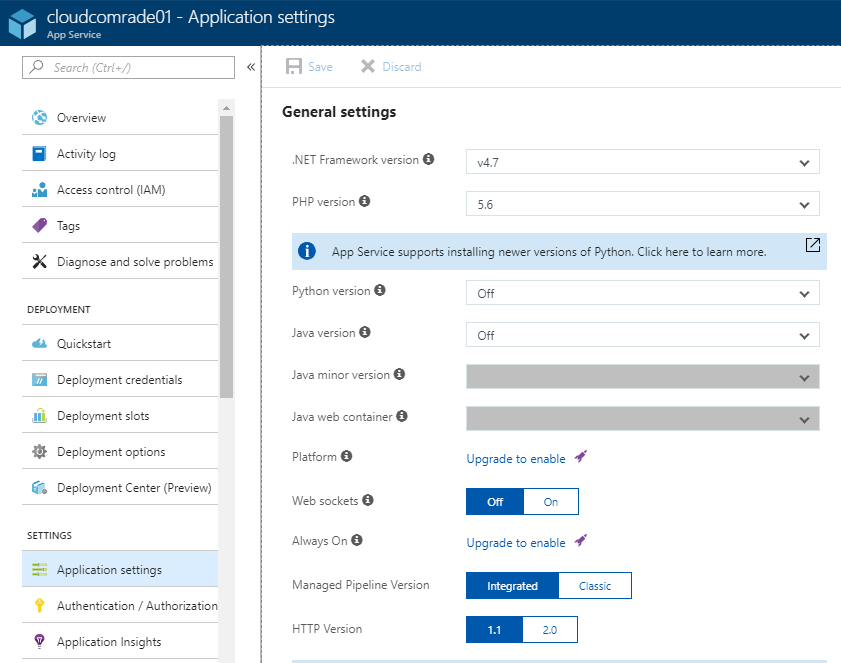This screenshot has height=663, width=841.
Task: Click the info icon next to Java minor version
Action: pos(399,374)
